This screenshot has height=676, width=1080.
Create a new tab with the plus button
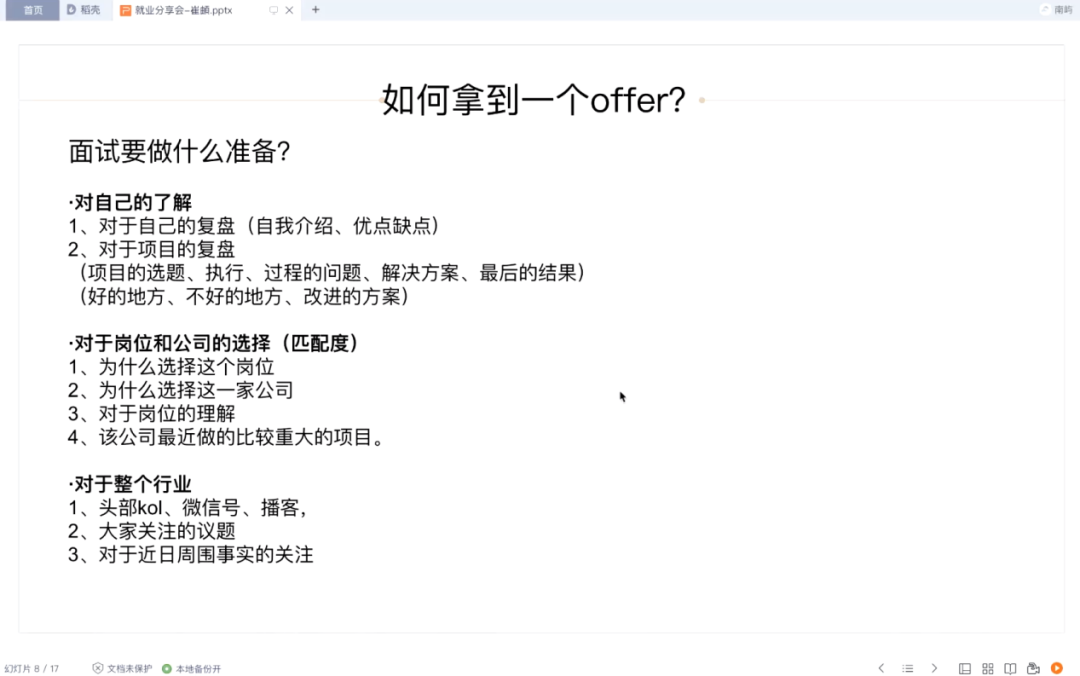coord(315,9)
